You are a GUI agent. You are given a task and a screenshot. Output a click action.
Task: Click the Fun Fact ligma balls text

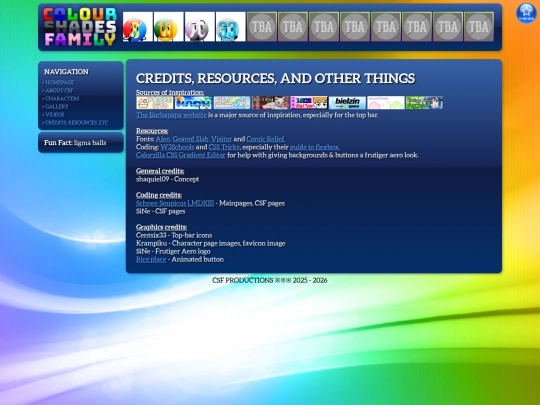[75, 143]
